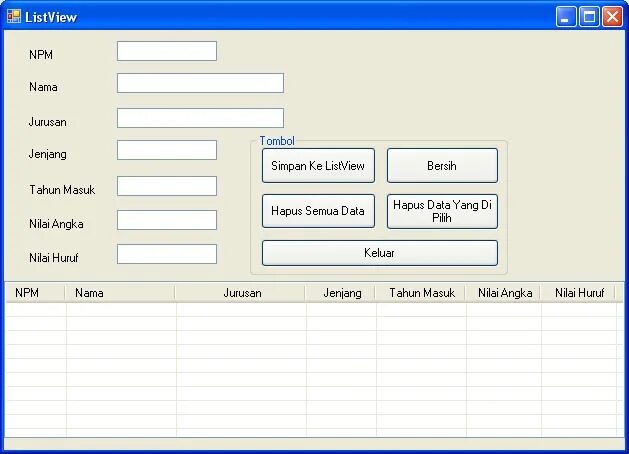Click the Jenjang label on the form

[x=48, y=154]
